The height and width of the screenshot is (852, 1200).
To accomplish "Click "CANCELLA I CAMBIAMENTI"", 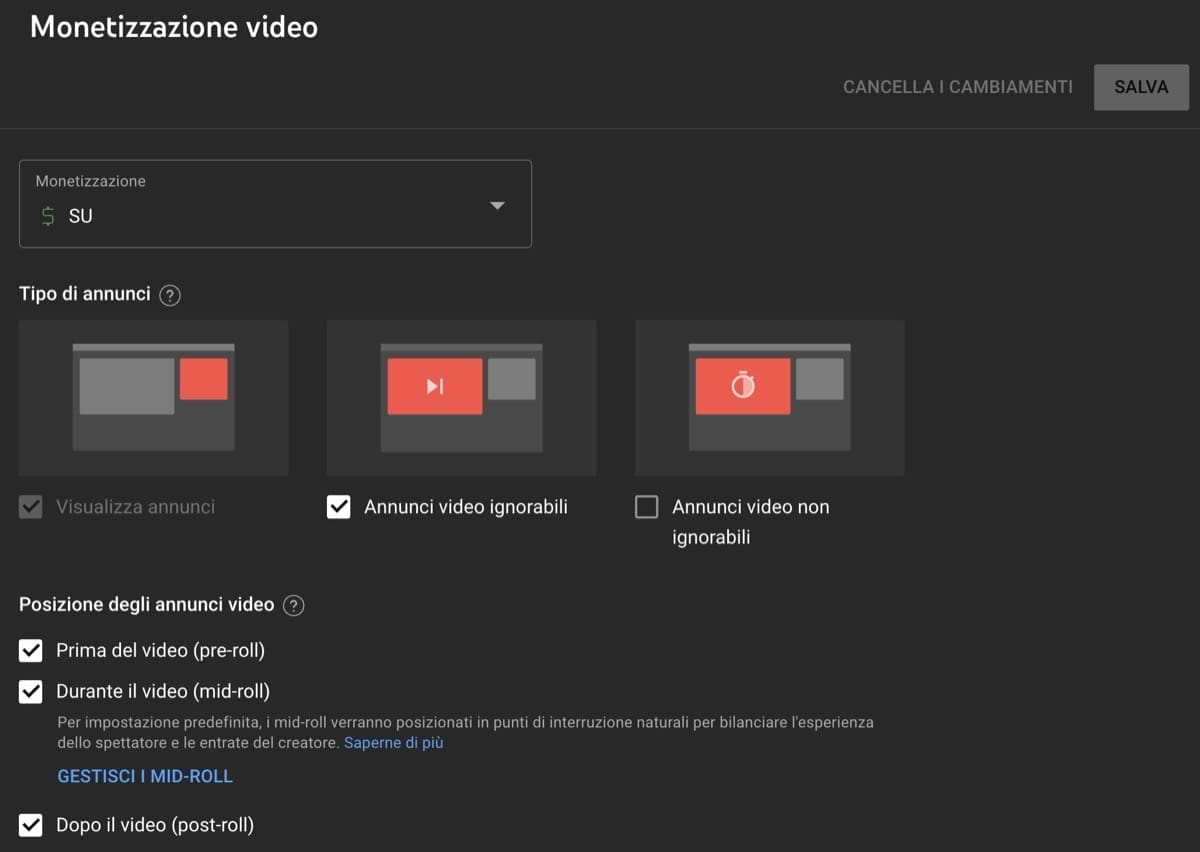I will [x=957, y=87].
